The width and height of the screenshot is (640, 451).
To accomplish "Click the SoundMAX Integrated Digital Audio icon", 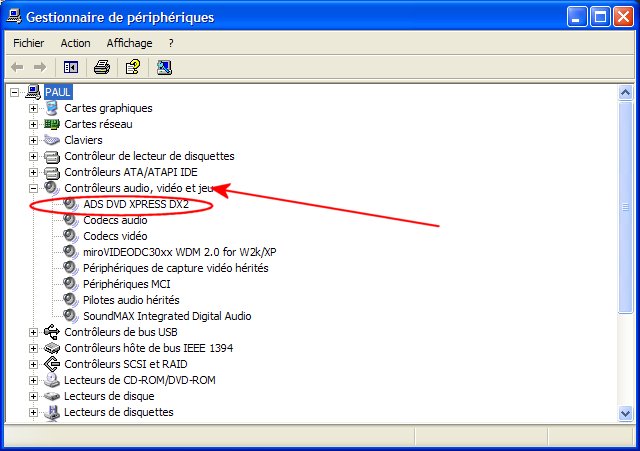I will click(x=71, y=316).
